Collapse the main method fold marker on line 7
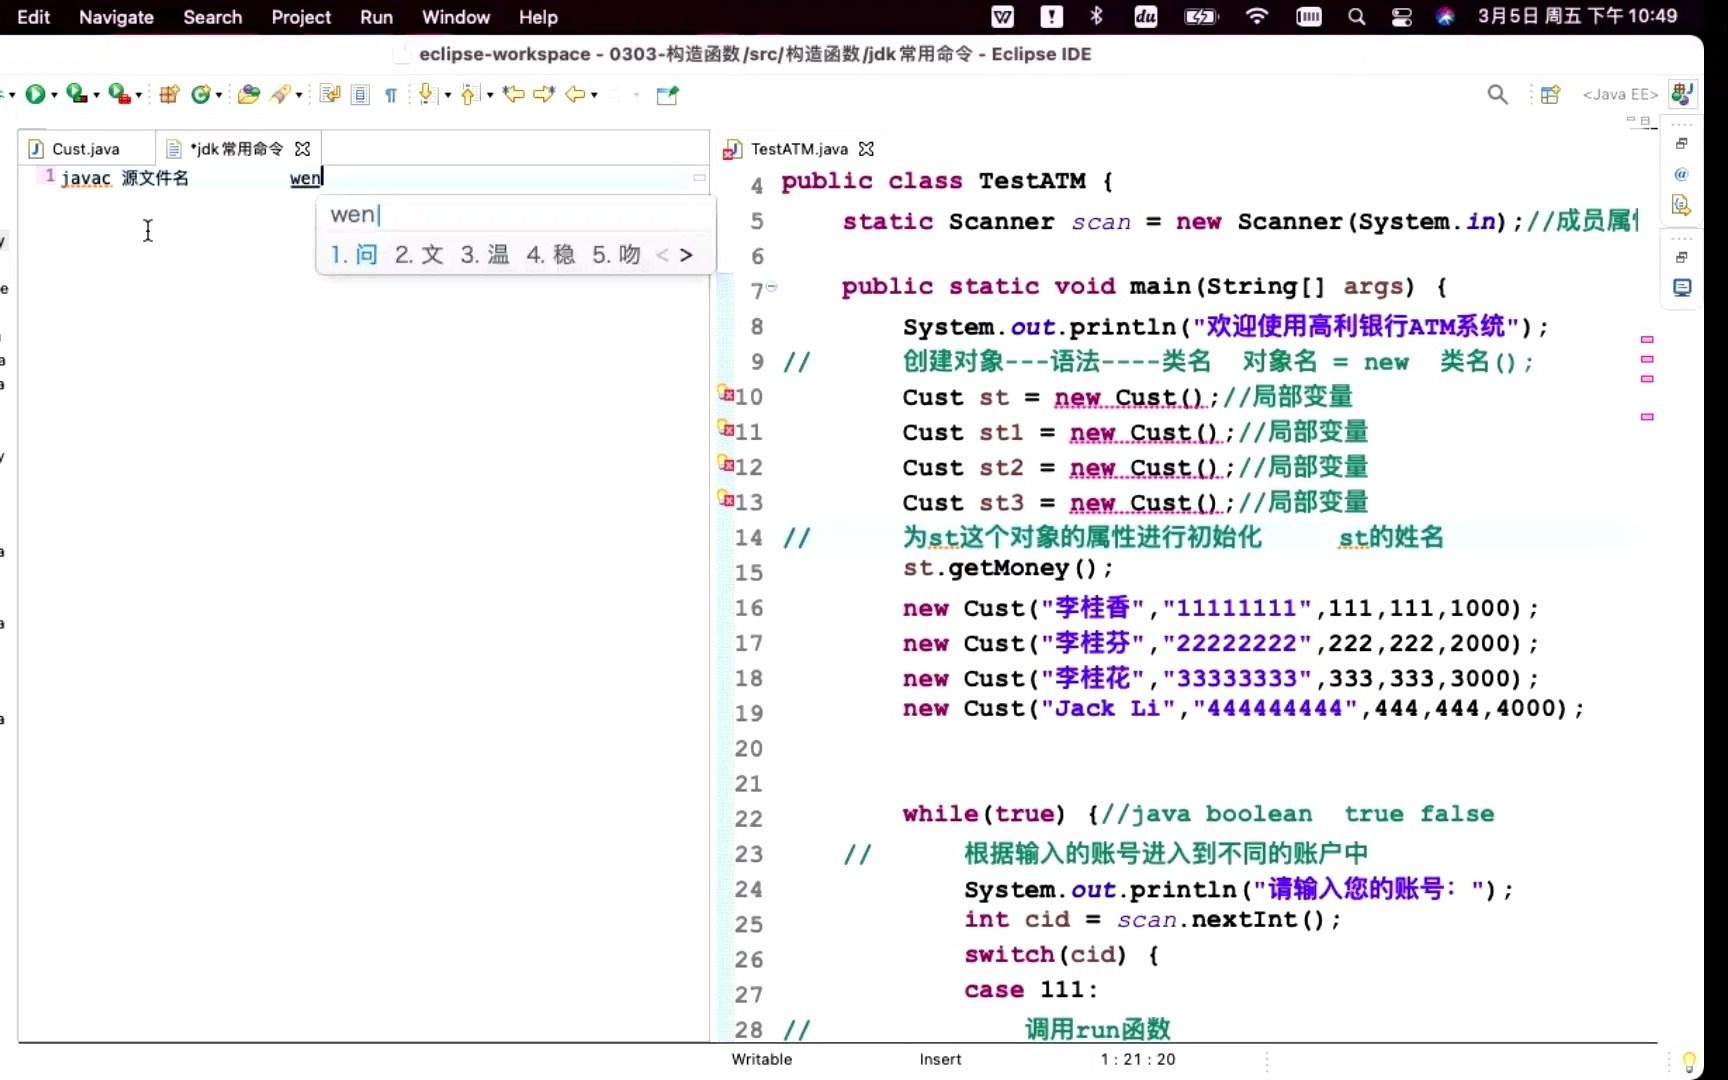Viewport: 1728px width, 1080px height. tap(773, 287)
